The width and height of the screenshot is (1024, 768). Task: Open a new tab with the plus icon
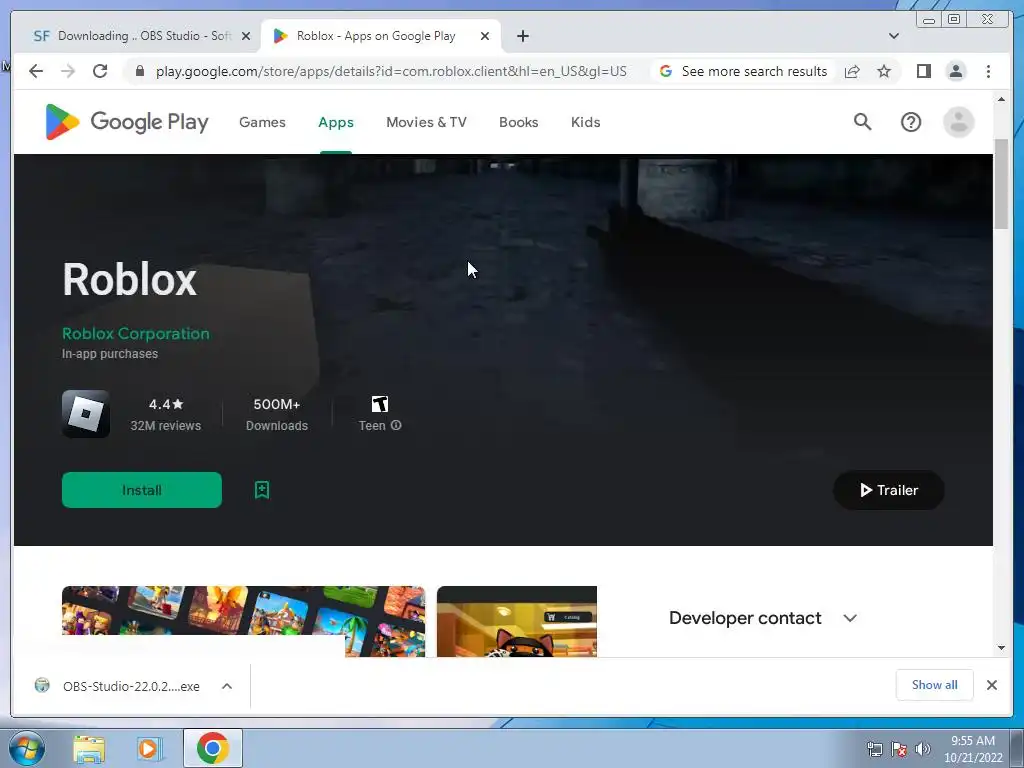(x=522, y=36)
